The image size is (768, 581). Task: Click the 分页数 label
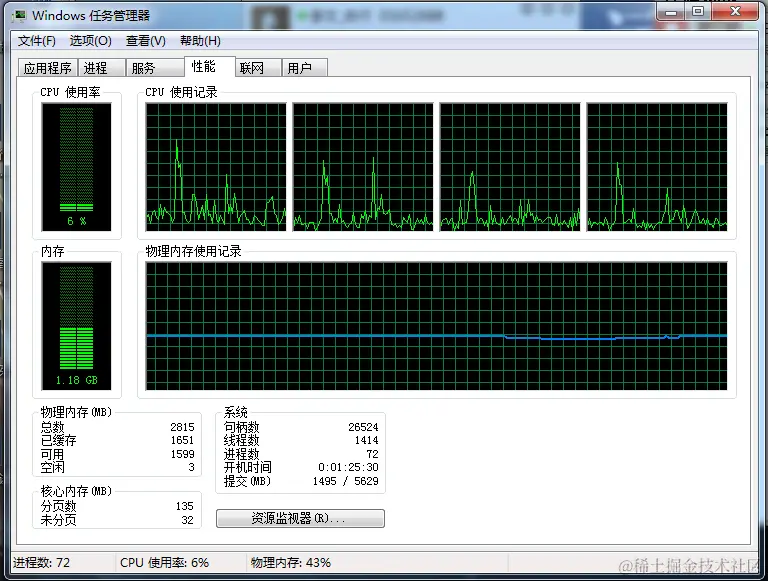pos(58,506)
